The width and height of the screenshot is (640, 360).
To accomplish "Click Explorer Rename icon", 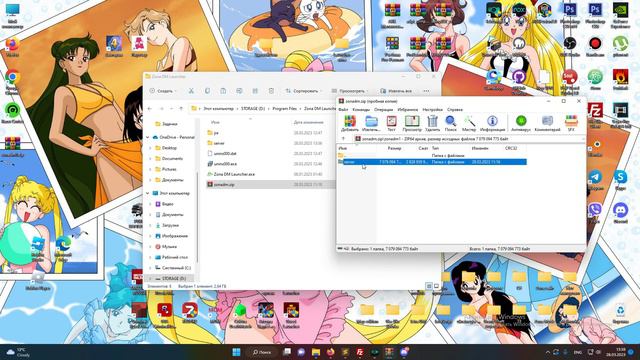I will coord(239,91).
